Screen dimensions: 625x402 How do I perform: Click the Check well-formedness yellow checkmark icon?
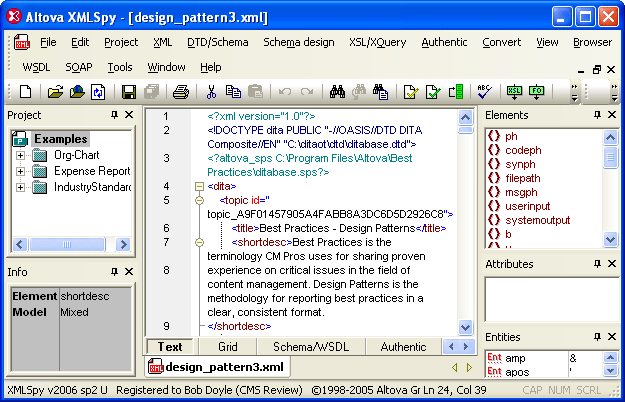(x=411, y=92)
